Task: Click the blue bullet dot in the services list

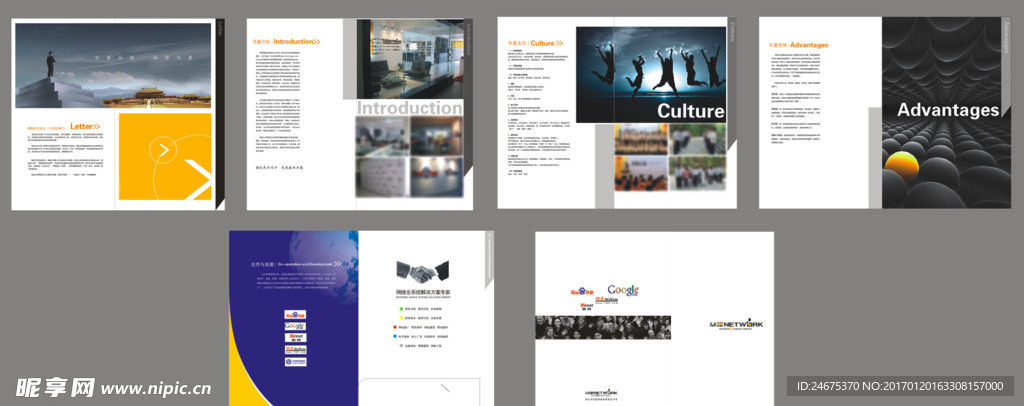Action: coord(395,336)
